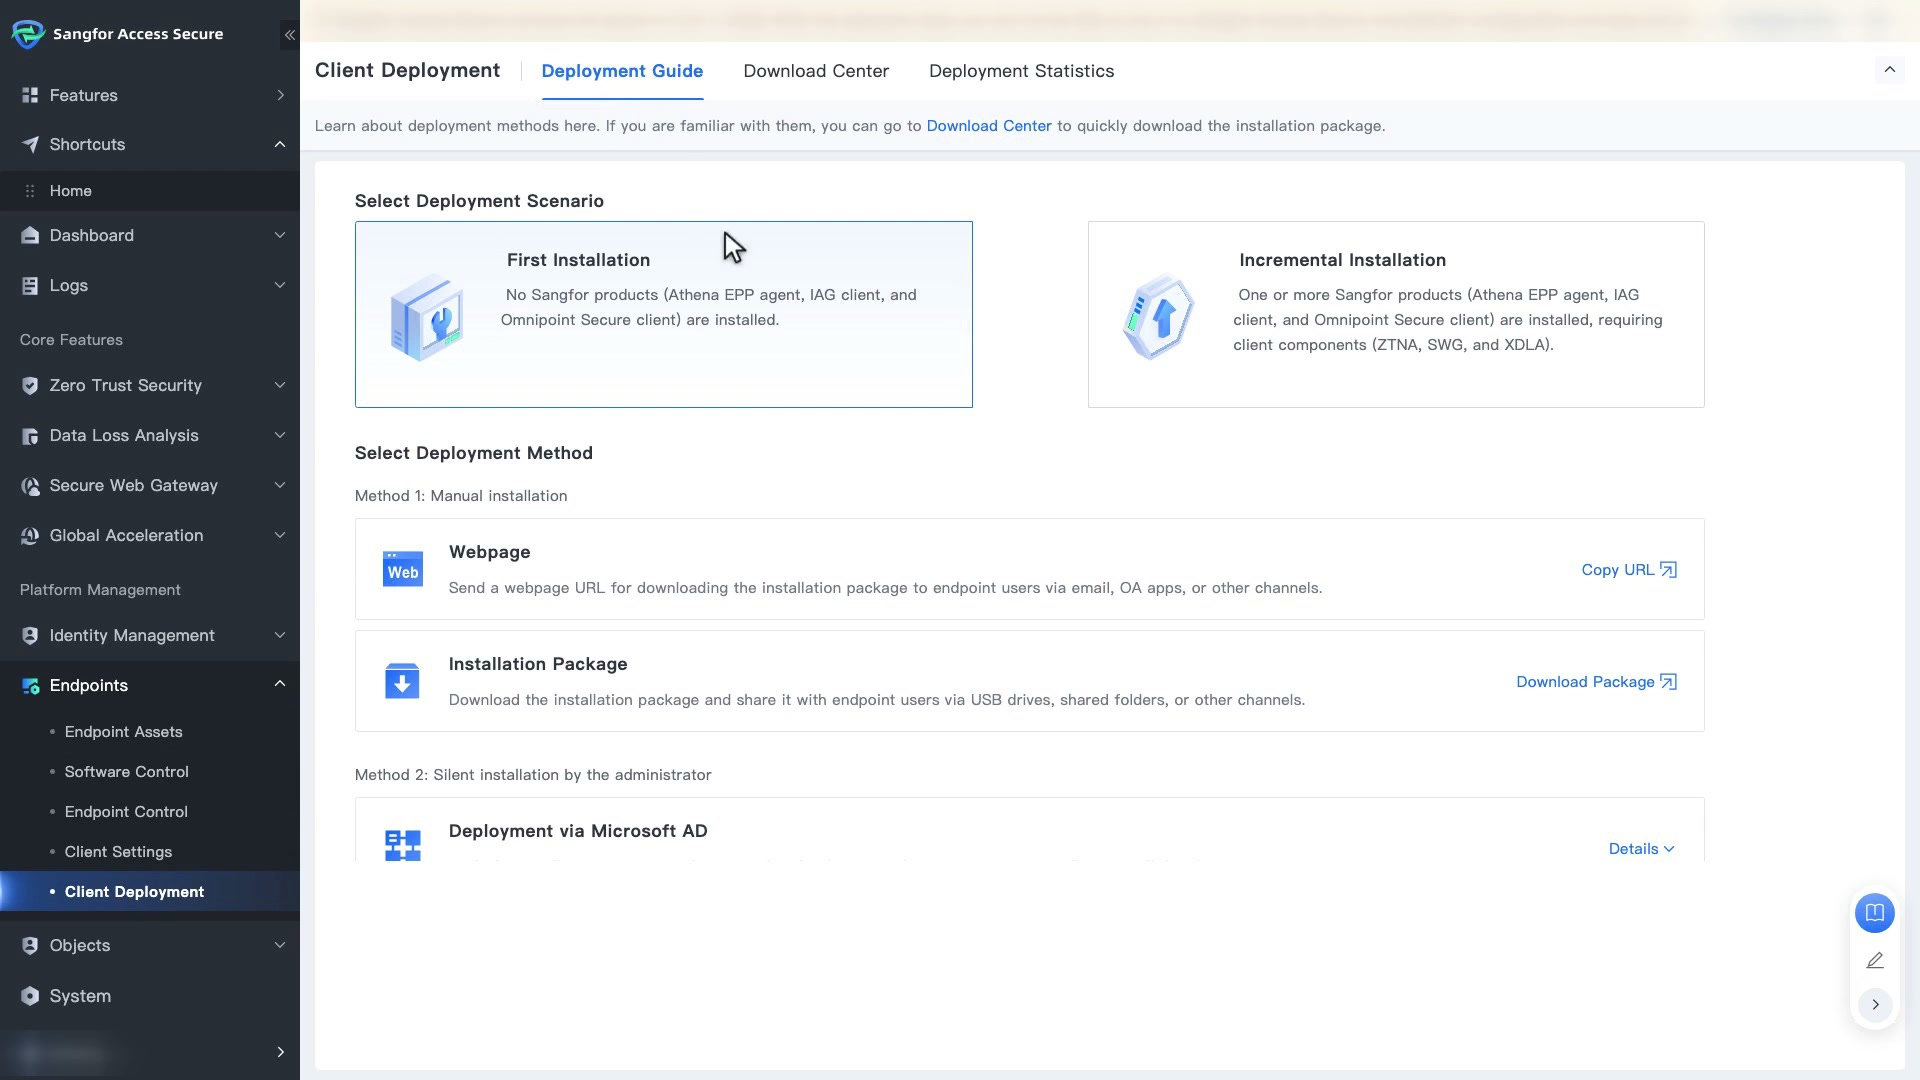Switch to the Download Center tab
The height and width of the screenshot is (1080, 1920).
(x=816, y=71)
